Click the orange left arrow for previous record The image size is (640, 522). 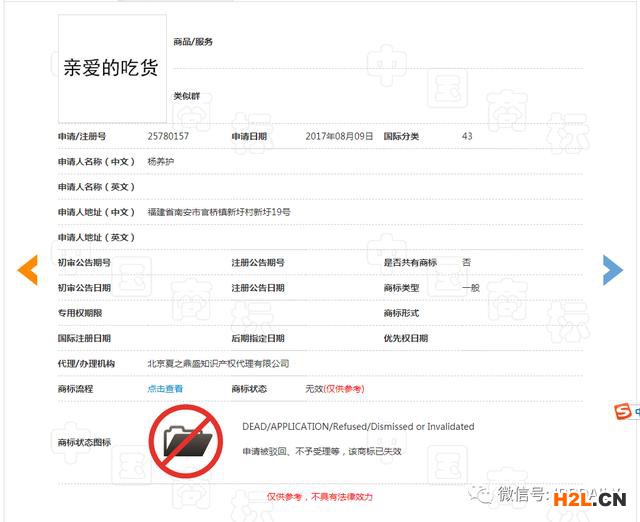click(28, 270)
